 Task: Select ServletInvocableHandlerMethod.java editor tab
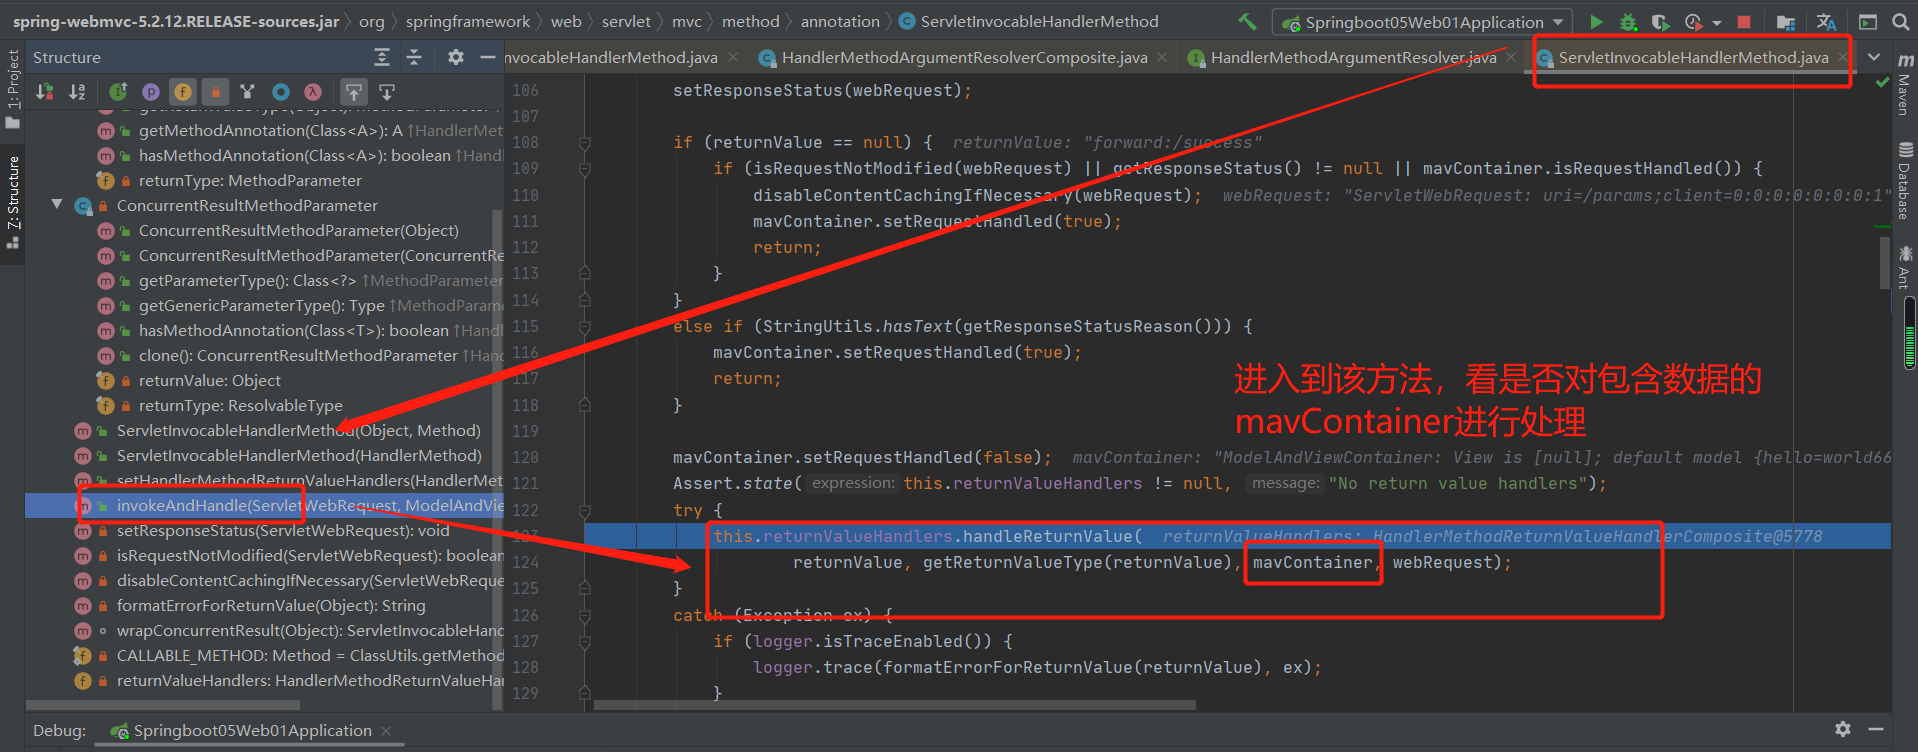point(1693,58)
